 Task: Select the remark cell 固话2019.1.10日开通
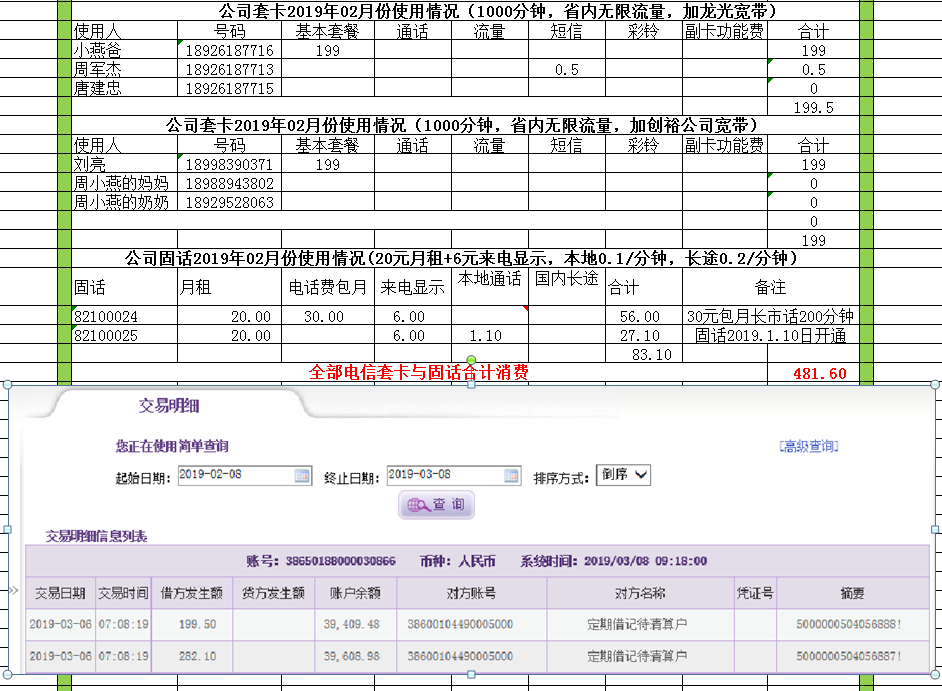[770, 335]
